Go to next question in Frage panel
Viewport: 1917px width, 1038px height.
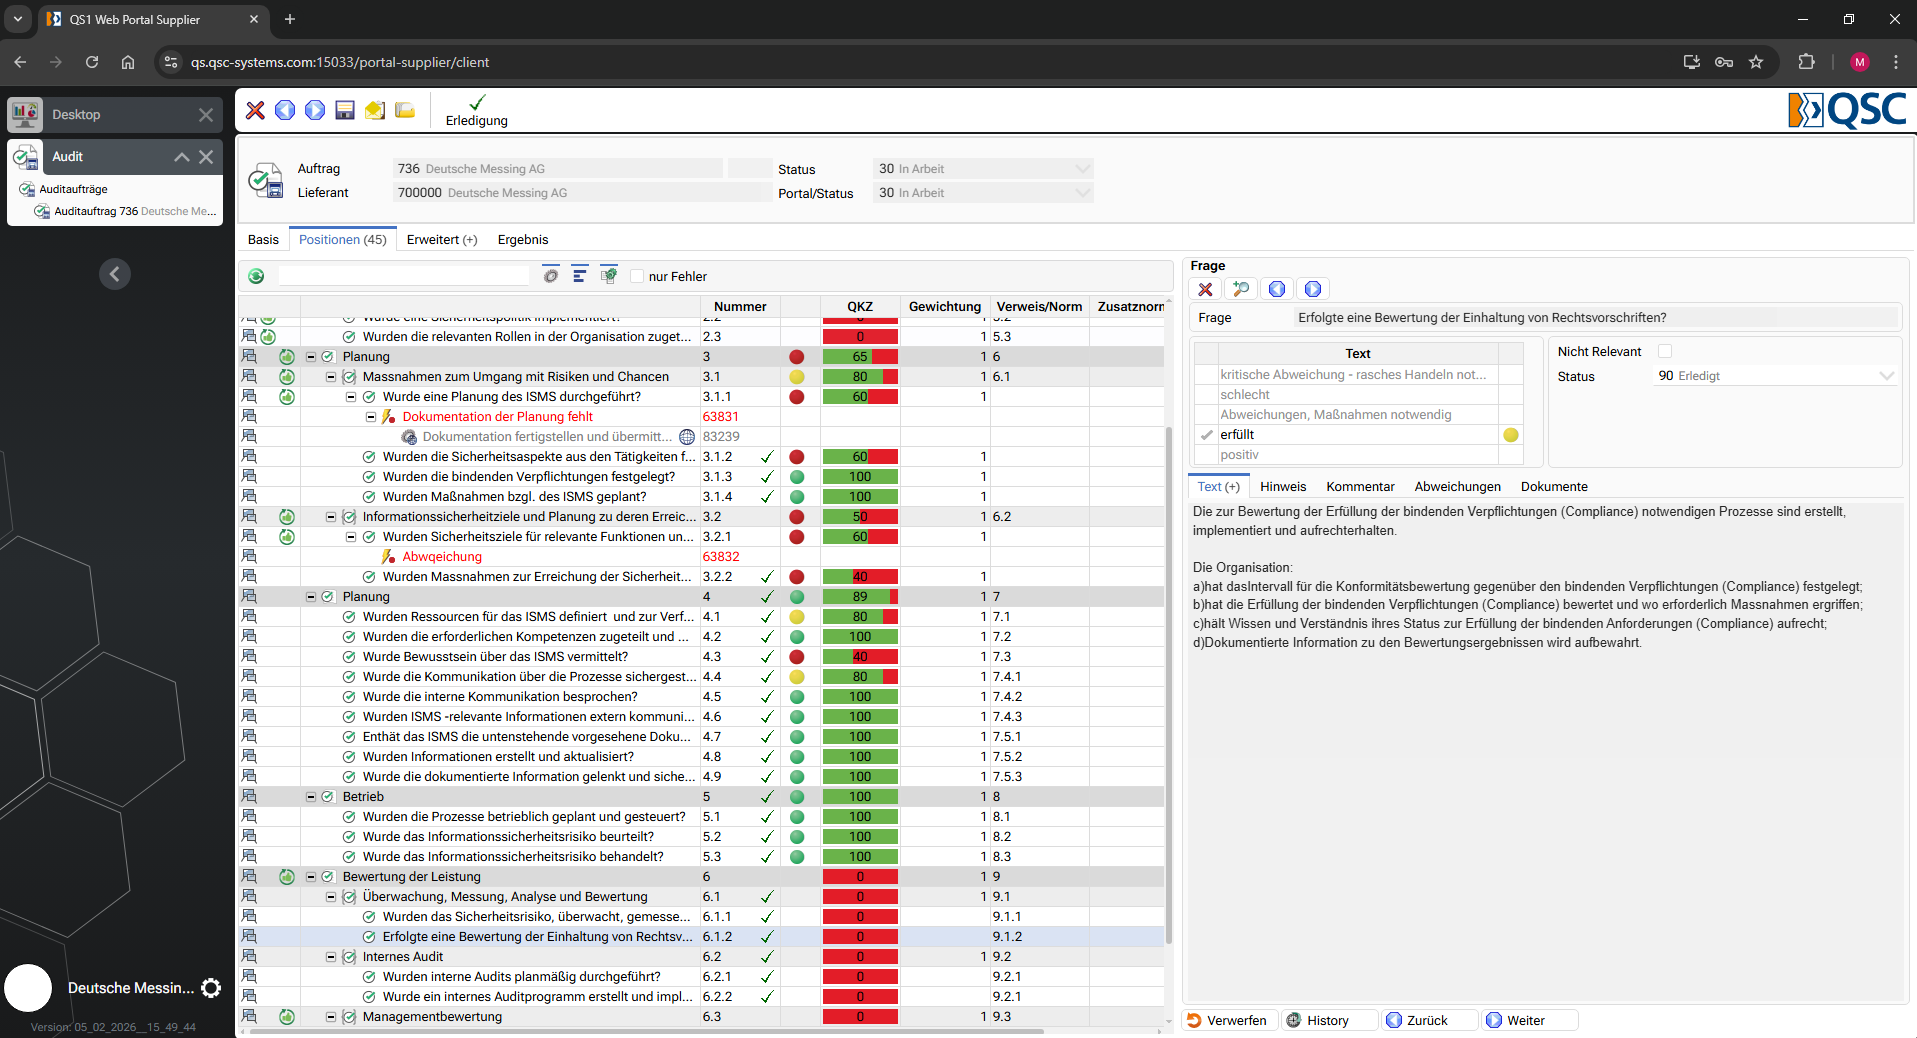1313,289
